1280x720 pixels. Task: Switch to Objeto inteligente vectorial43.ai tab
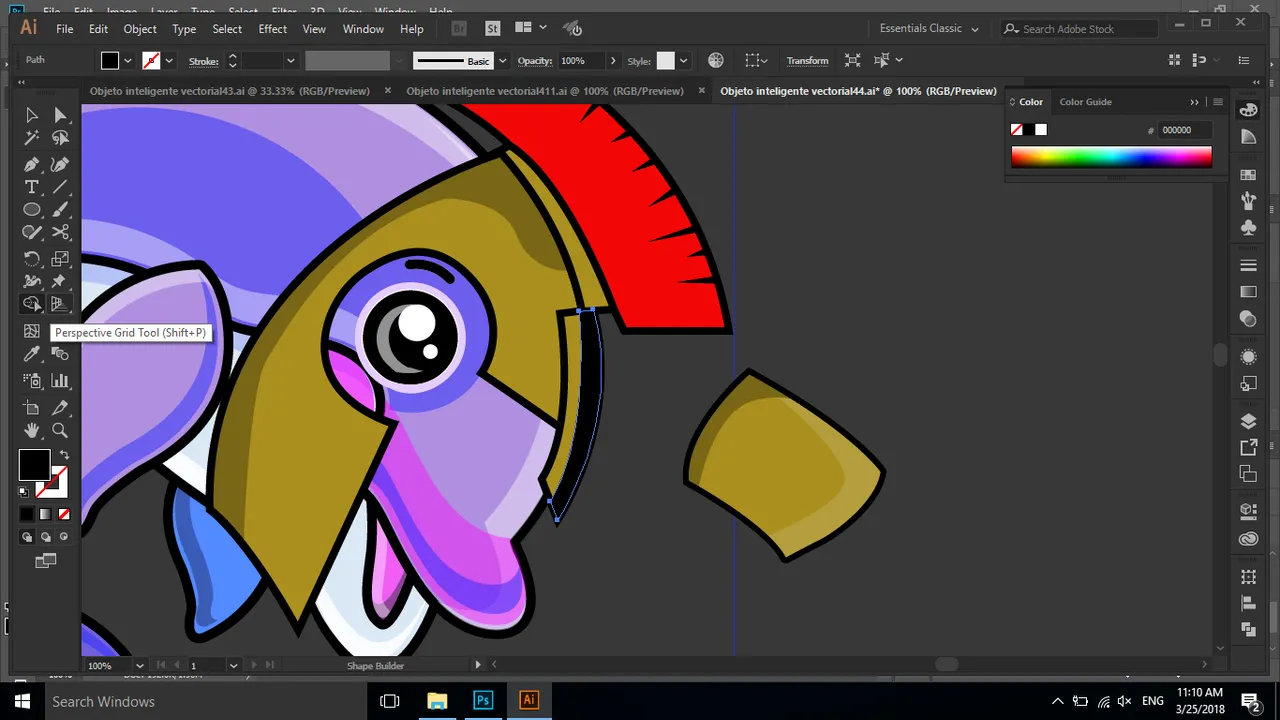(x=229, y=91)
